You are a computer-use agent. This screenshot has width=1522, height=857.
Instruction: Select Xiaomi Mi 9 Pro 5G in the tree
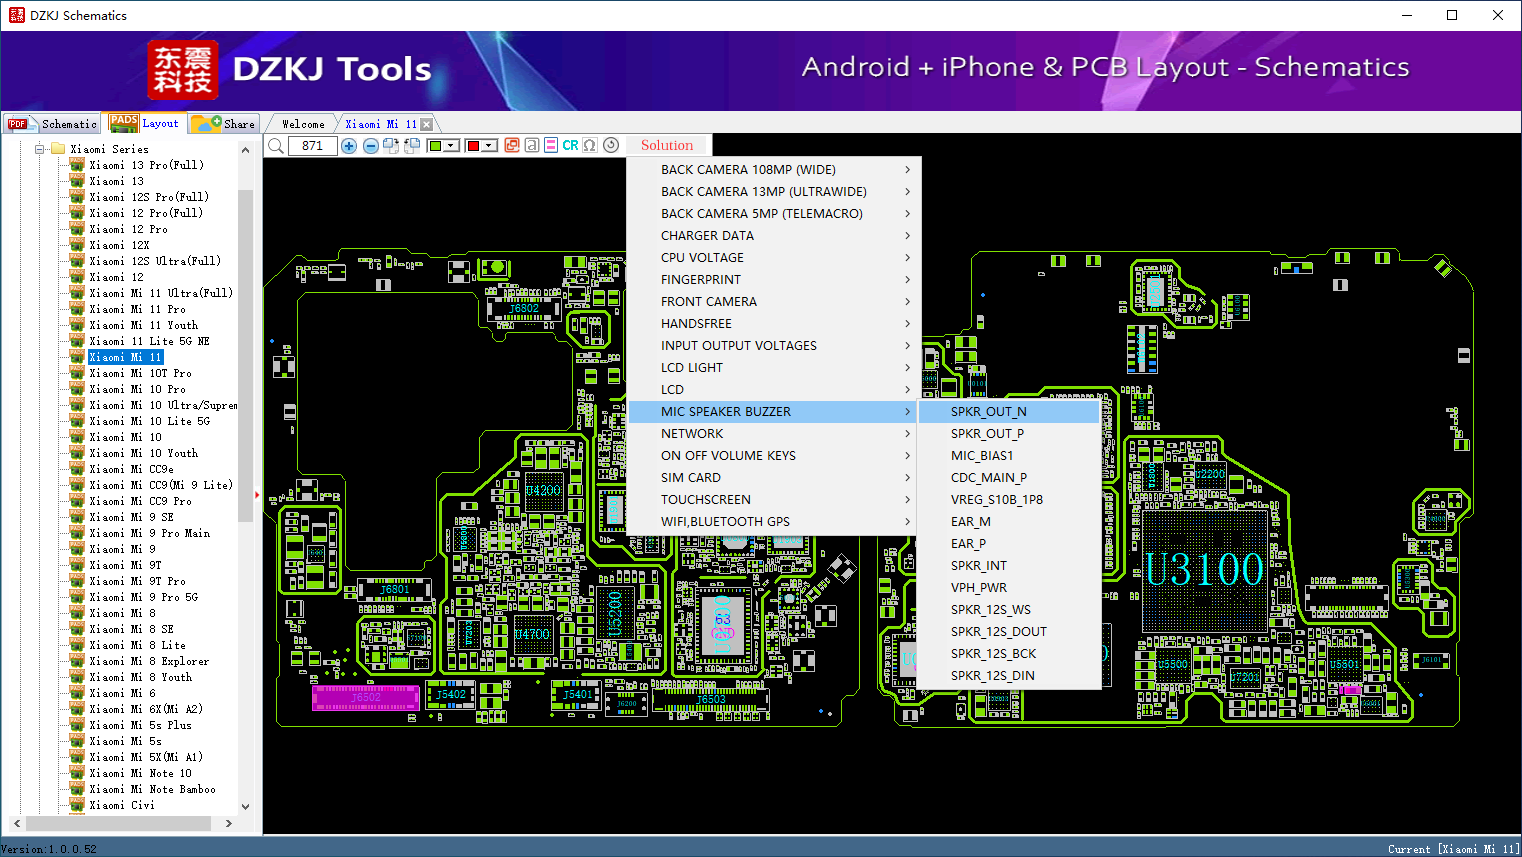[144, 597]
